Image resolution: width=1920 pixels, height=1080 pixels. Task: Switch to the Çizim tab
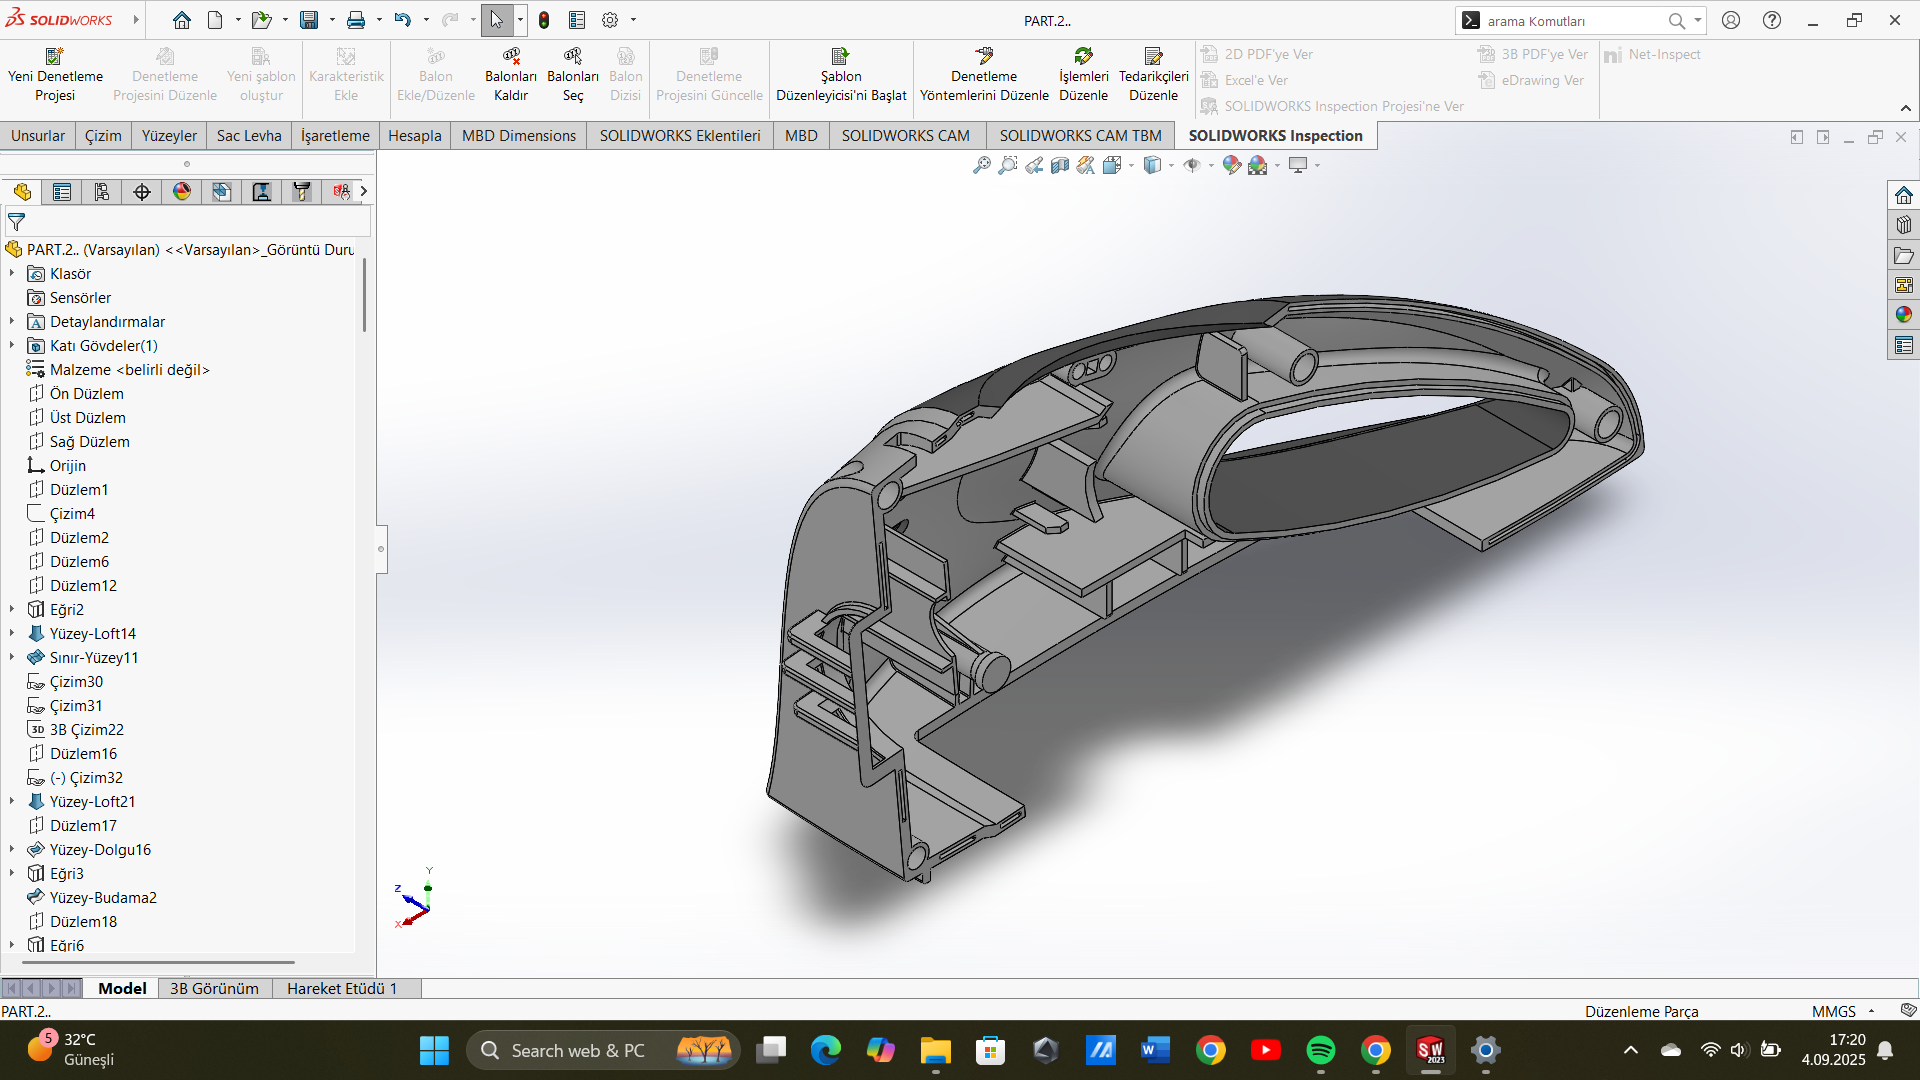tap(103, 136)
